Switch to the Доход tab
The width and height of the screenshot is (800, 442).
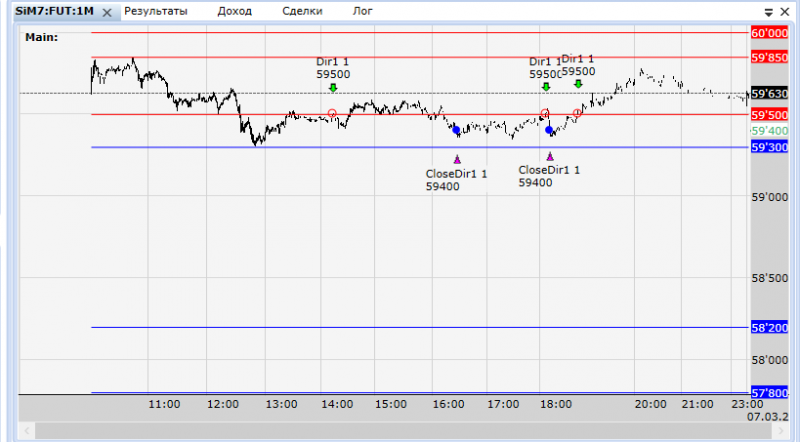[235, 11]
